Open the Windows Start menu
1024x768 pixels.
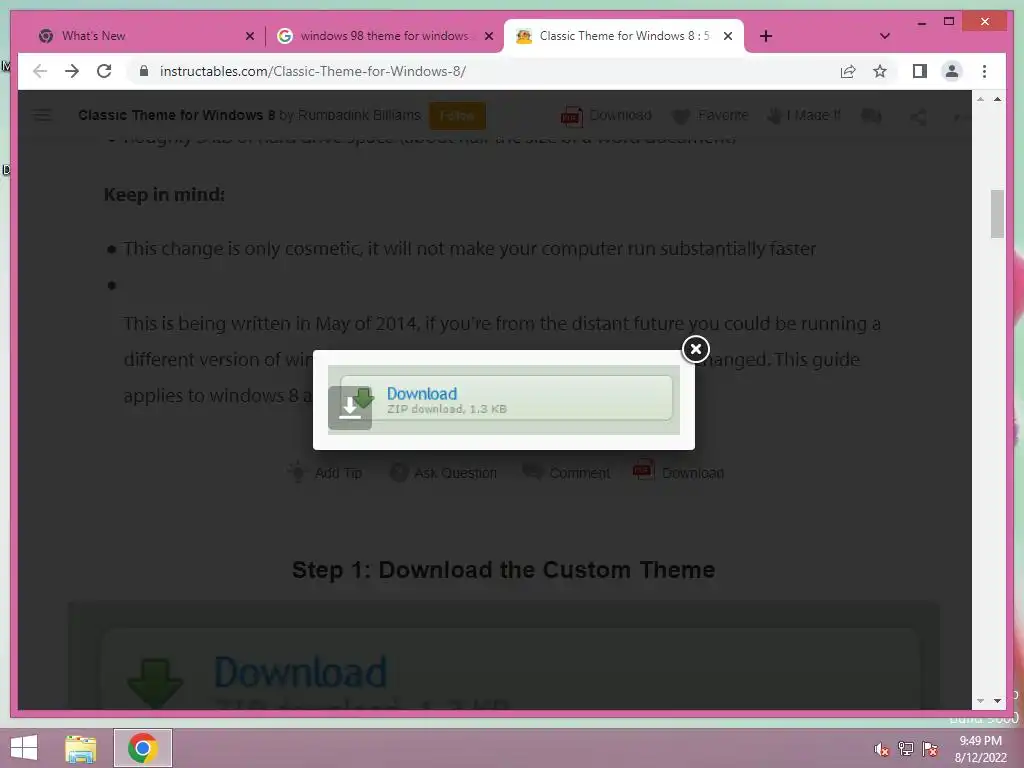[24, 748]
